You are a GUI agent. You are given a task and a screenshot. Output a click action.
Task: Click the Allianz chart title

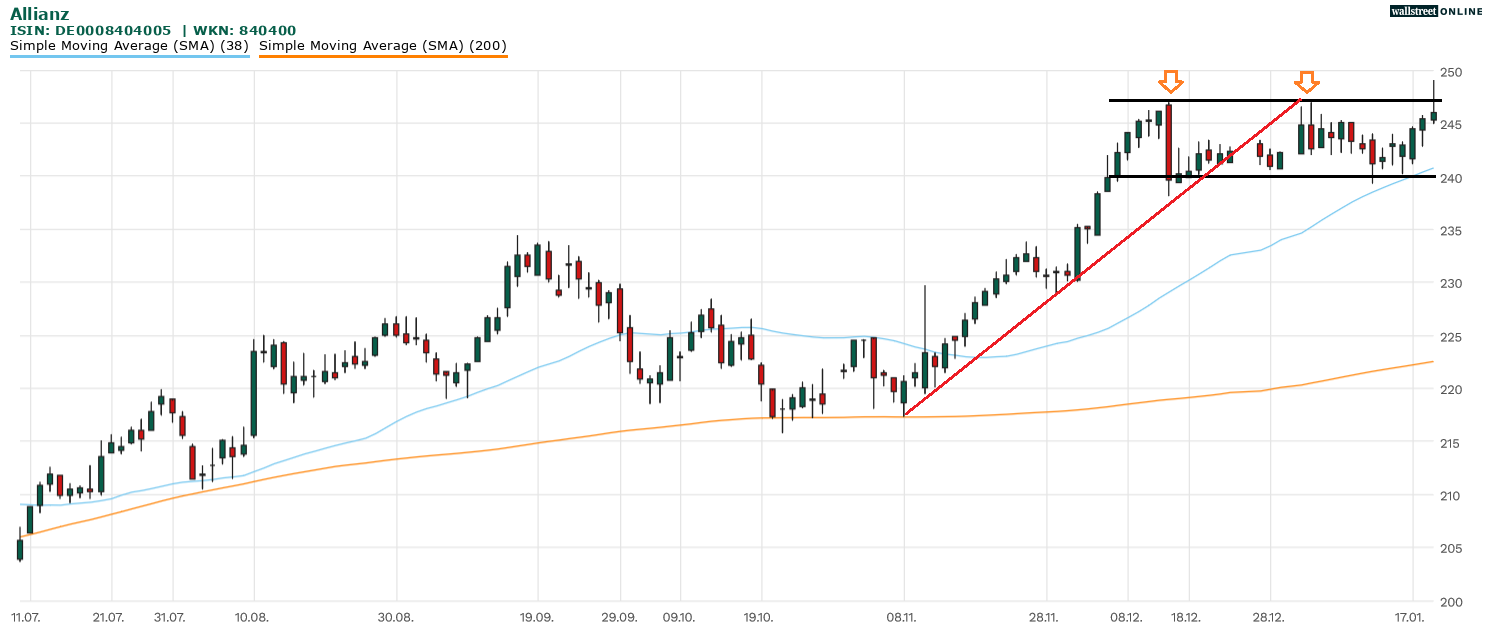coord(40,13)
